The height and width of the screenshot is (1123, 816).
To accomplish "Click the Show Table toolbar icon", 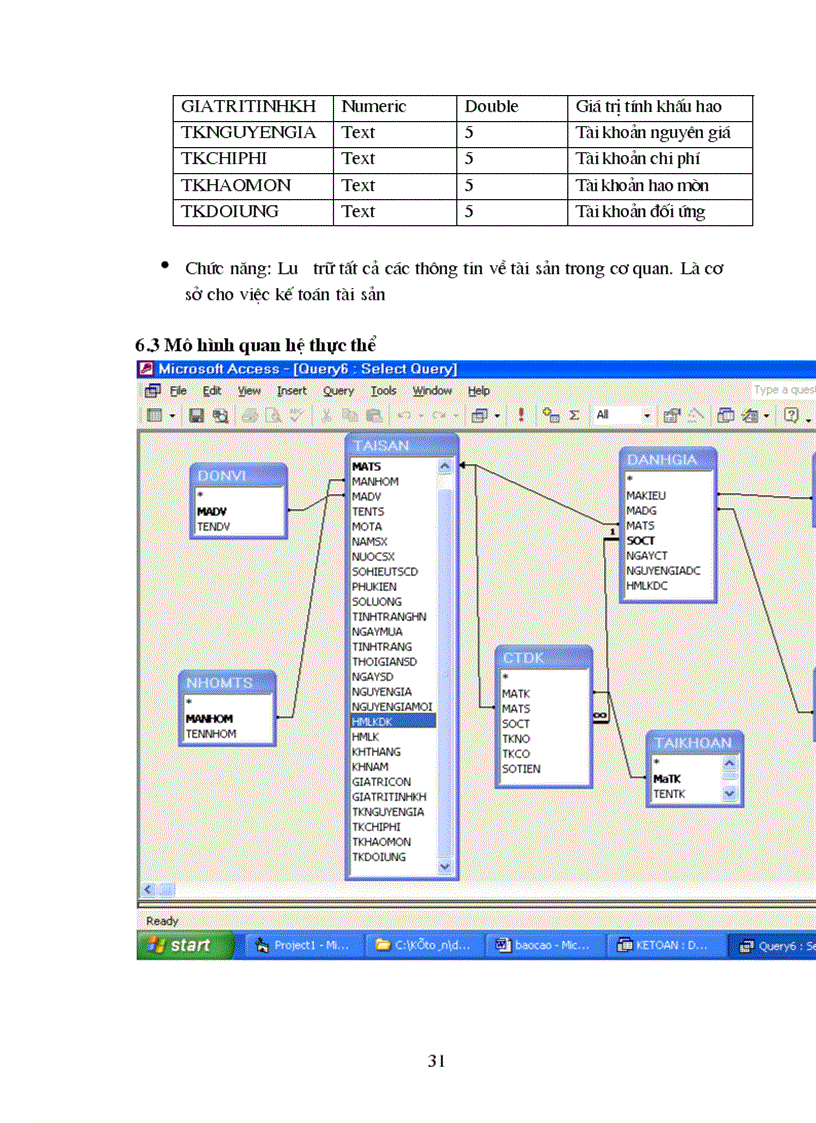I will 551,415.
